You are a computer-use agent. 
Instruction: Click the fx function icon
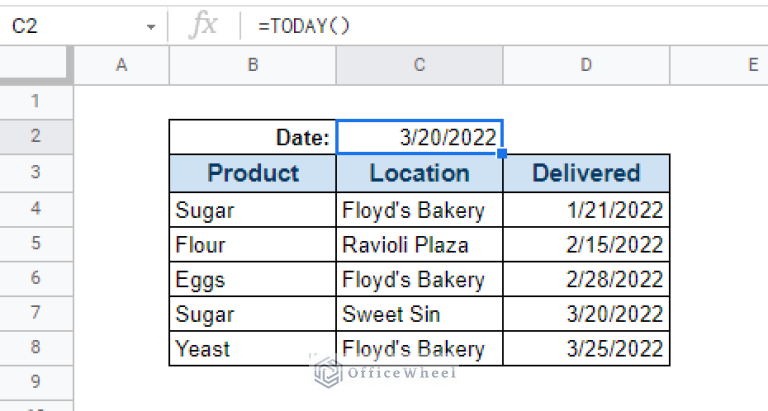click(203, 26)
